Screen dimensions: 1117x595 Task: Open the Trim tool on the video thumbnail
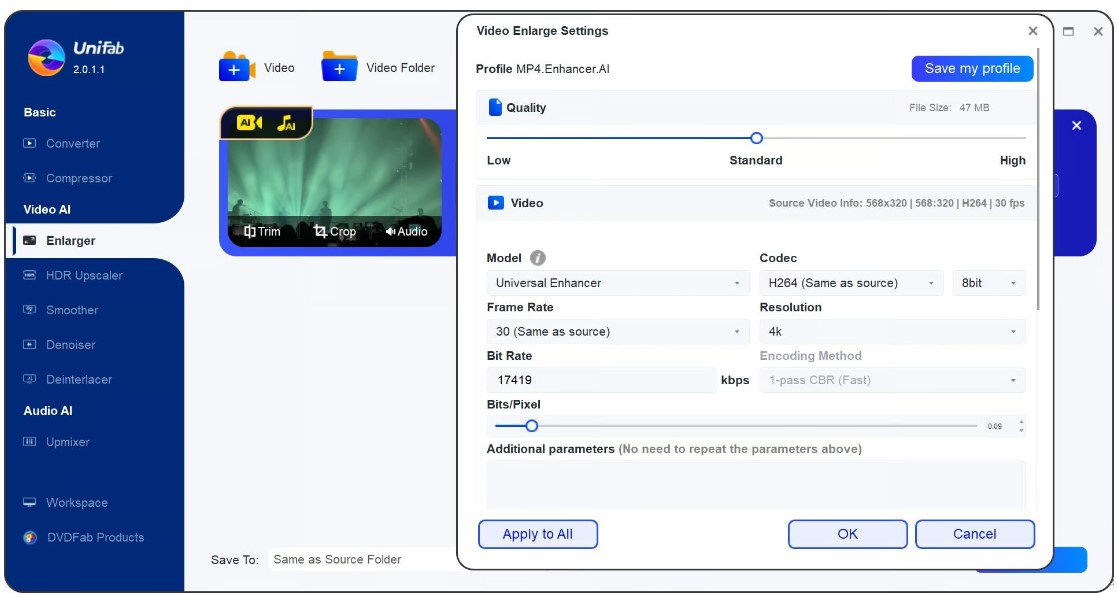coord(262,232)
